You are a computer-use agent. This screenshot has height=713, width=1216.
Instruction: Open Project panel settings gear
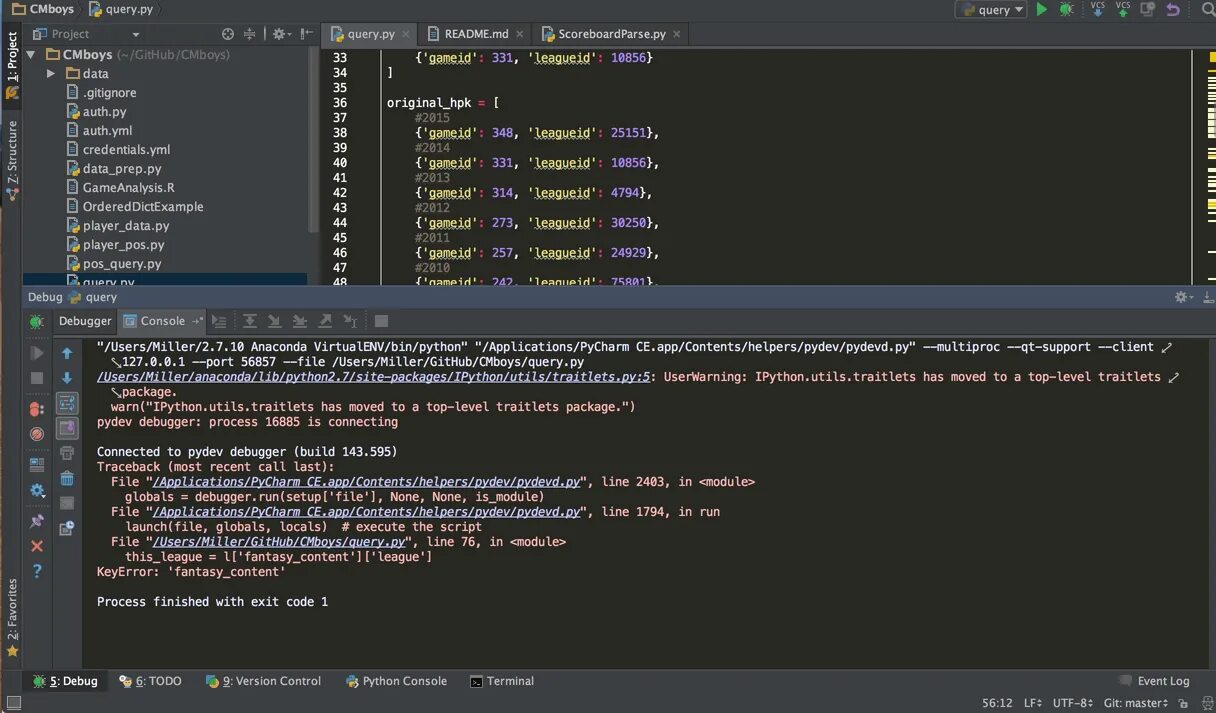click(x=280, y=34)
